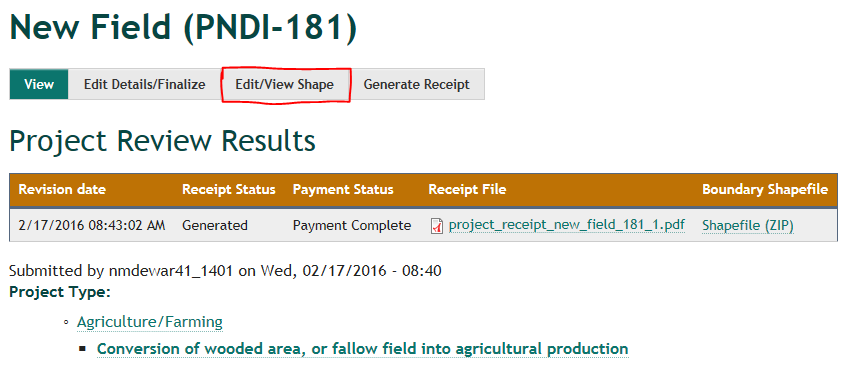Click the PDF file icon beside receipt
Viewport: 846px width, 373px height.
coord(436,226)
